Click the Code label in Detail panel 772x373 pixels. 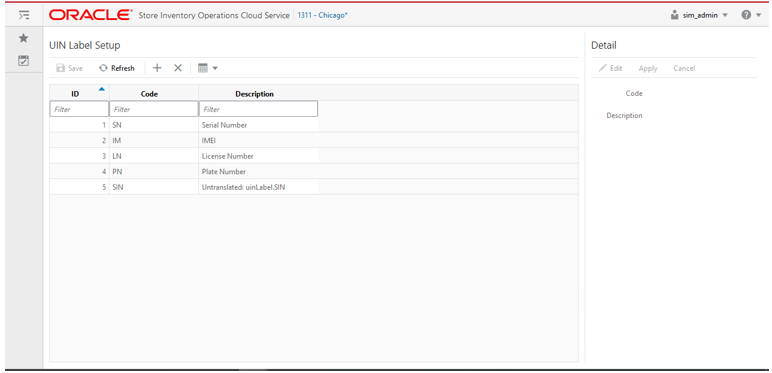(634, 93)
